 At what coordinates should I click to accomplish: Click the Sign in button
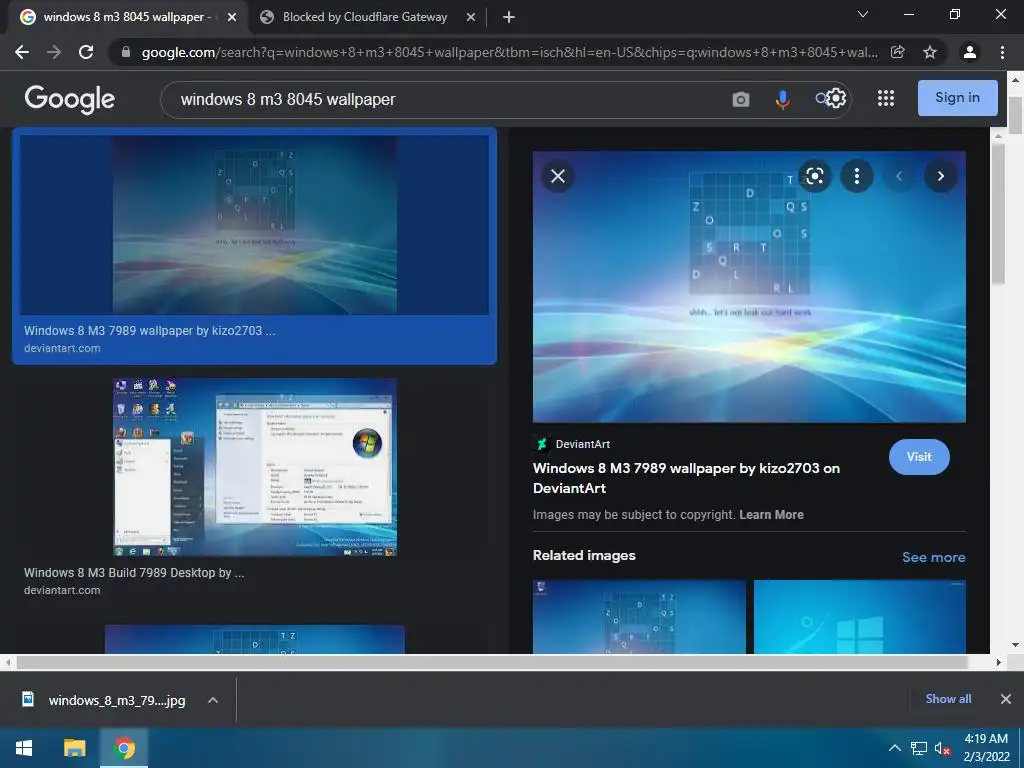[957, 98]
